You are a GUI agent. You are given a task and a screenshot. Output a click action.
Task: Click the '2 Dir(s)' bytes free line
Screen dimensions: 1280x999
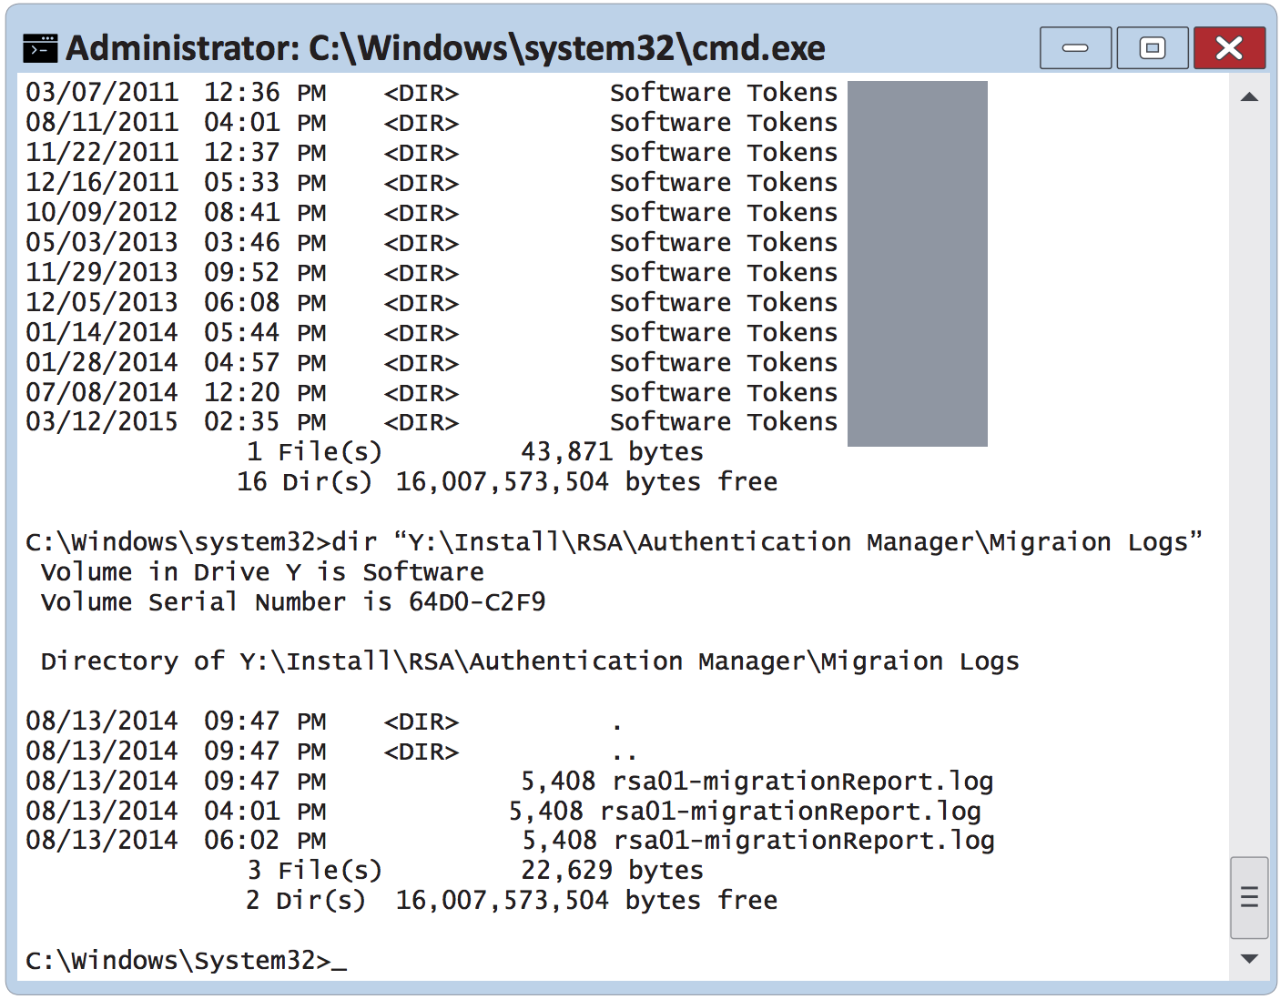[x=511, y=901]
